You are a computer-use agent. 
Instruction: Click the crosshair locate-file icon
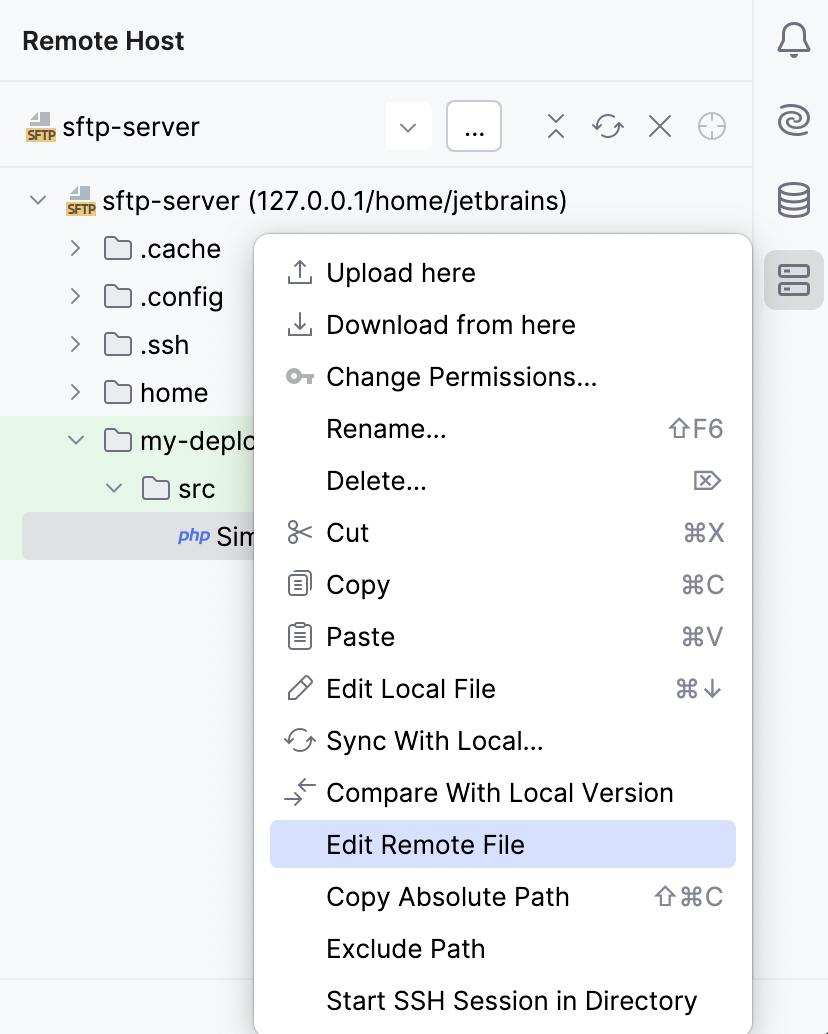[712, 127]
